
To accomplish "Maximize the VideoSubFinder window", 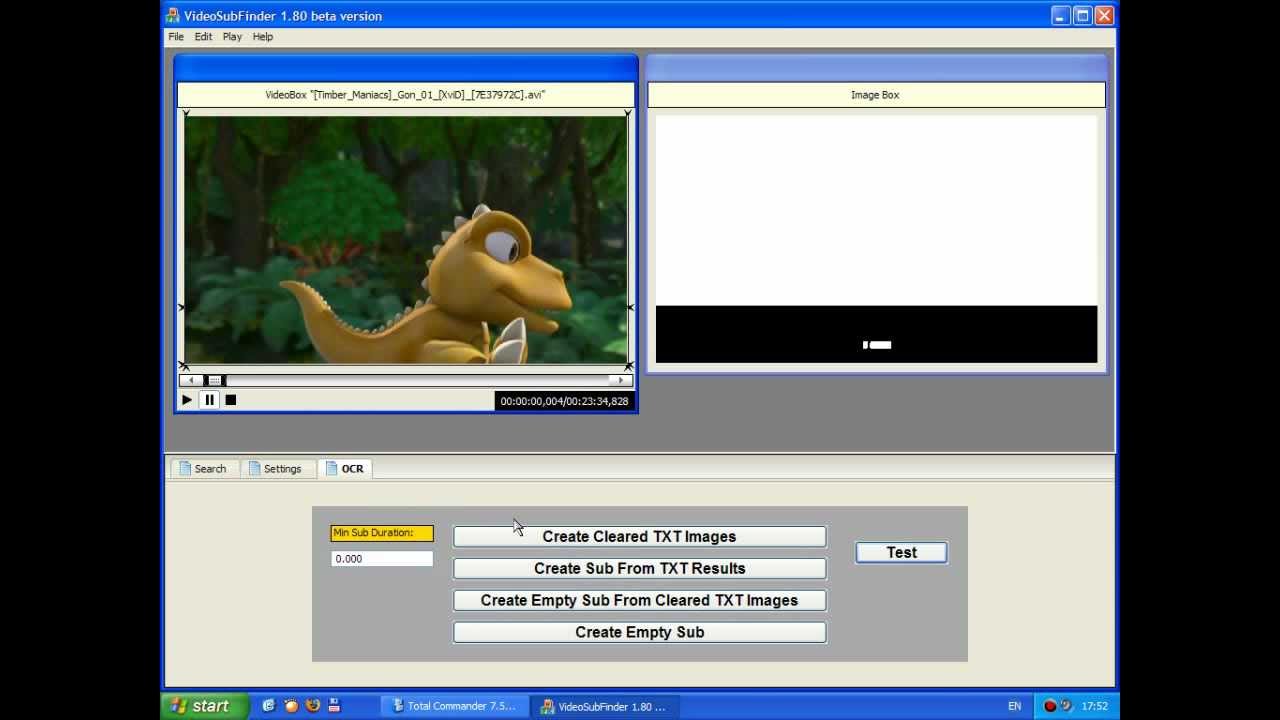I will point(1083,15).
